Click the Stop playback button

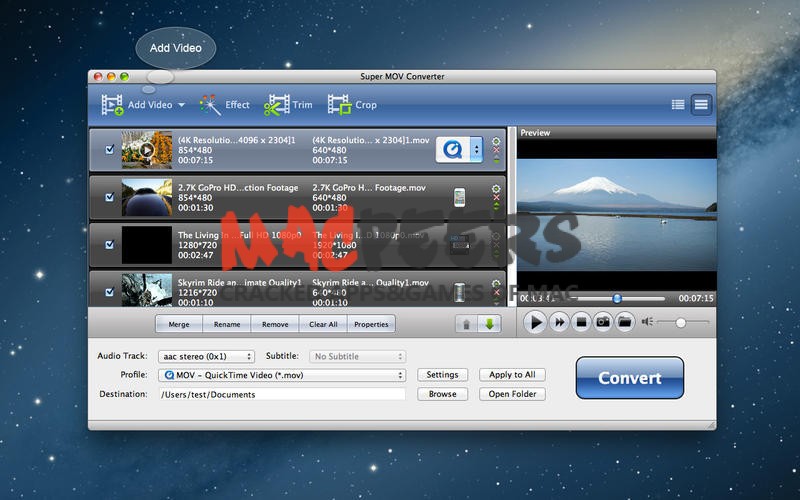tap(581, 322)
